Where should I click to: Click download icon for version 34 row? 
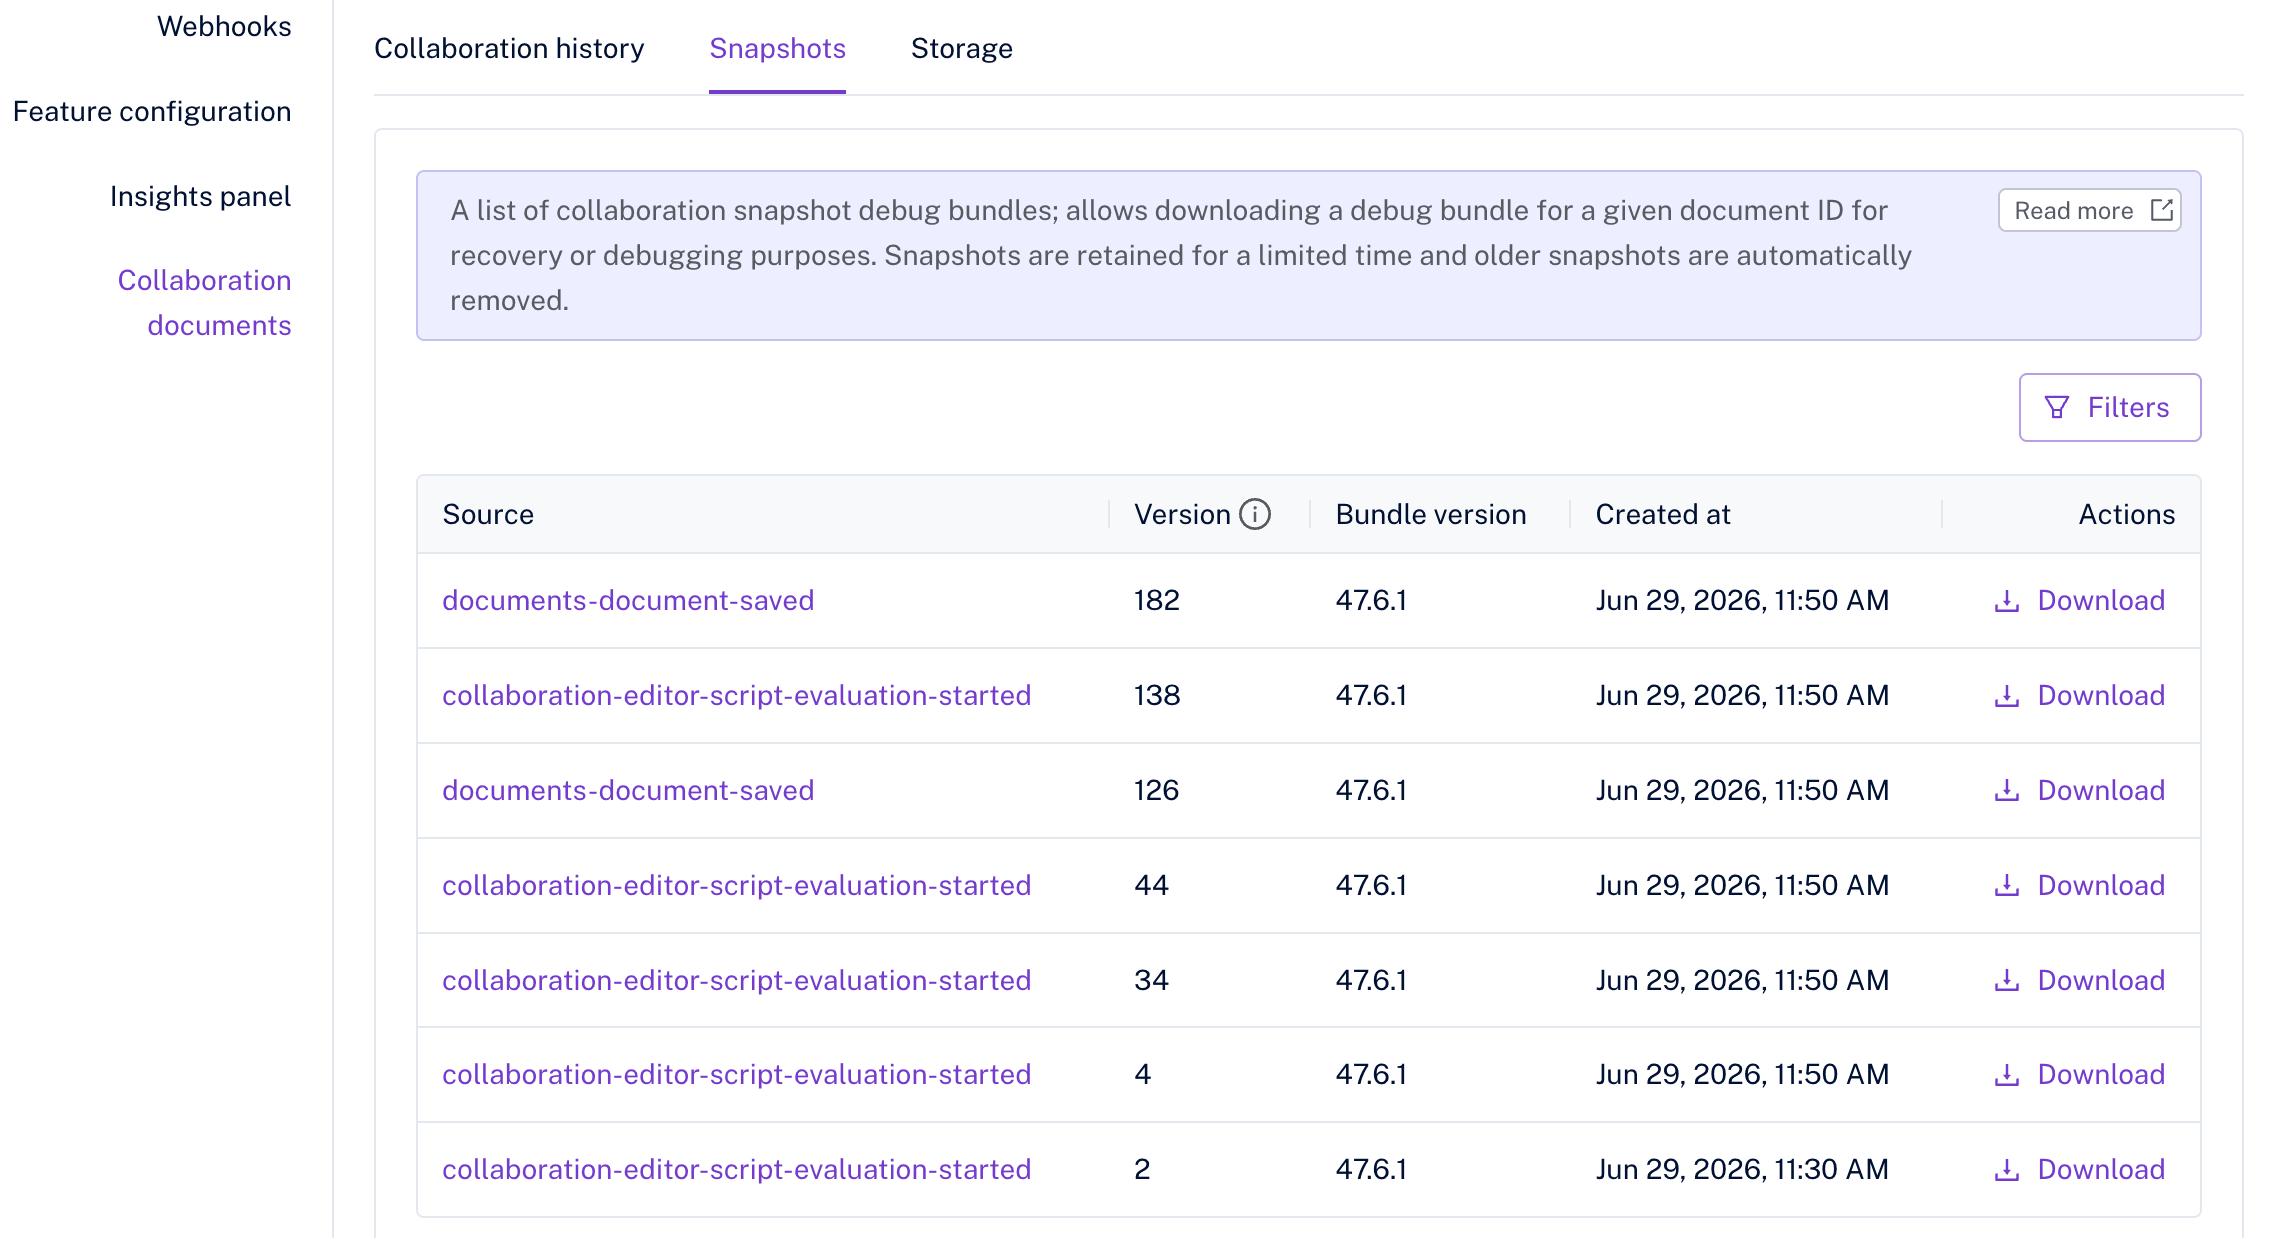[2007, 980]
